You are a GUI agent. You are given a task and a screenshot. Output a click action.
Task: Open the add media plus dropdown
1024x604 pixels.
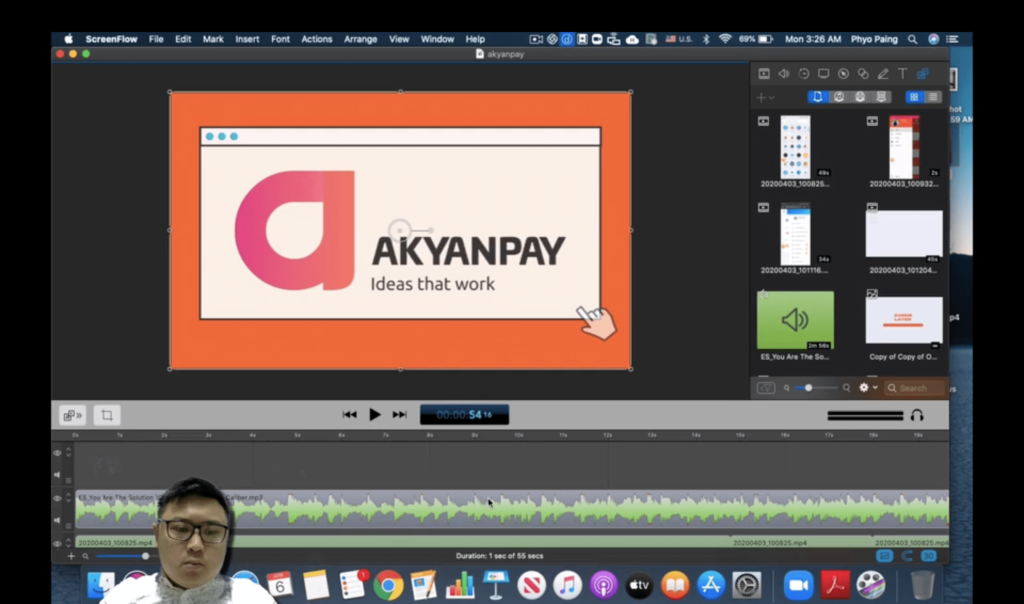tap(765, 98)
